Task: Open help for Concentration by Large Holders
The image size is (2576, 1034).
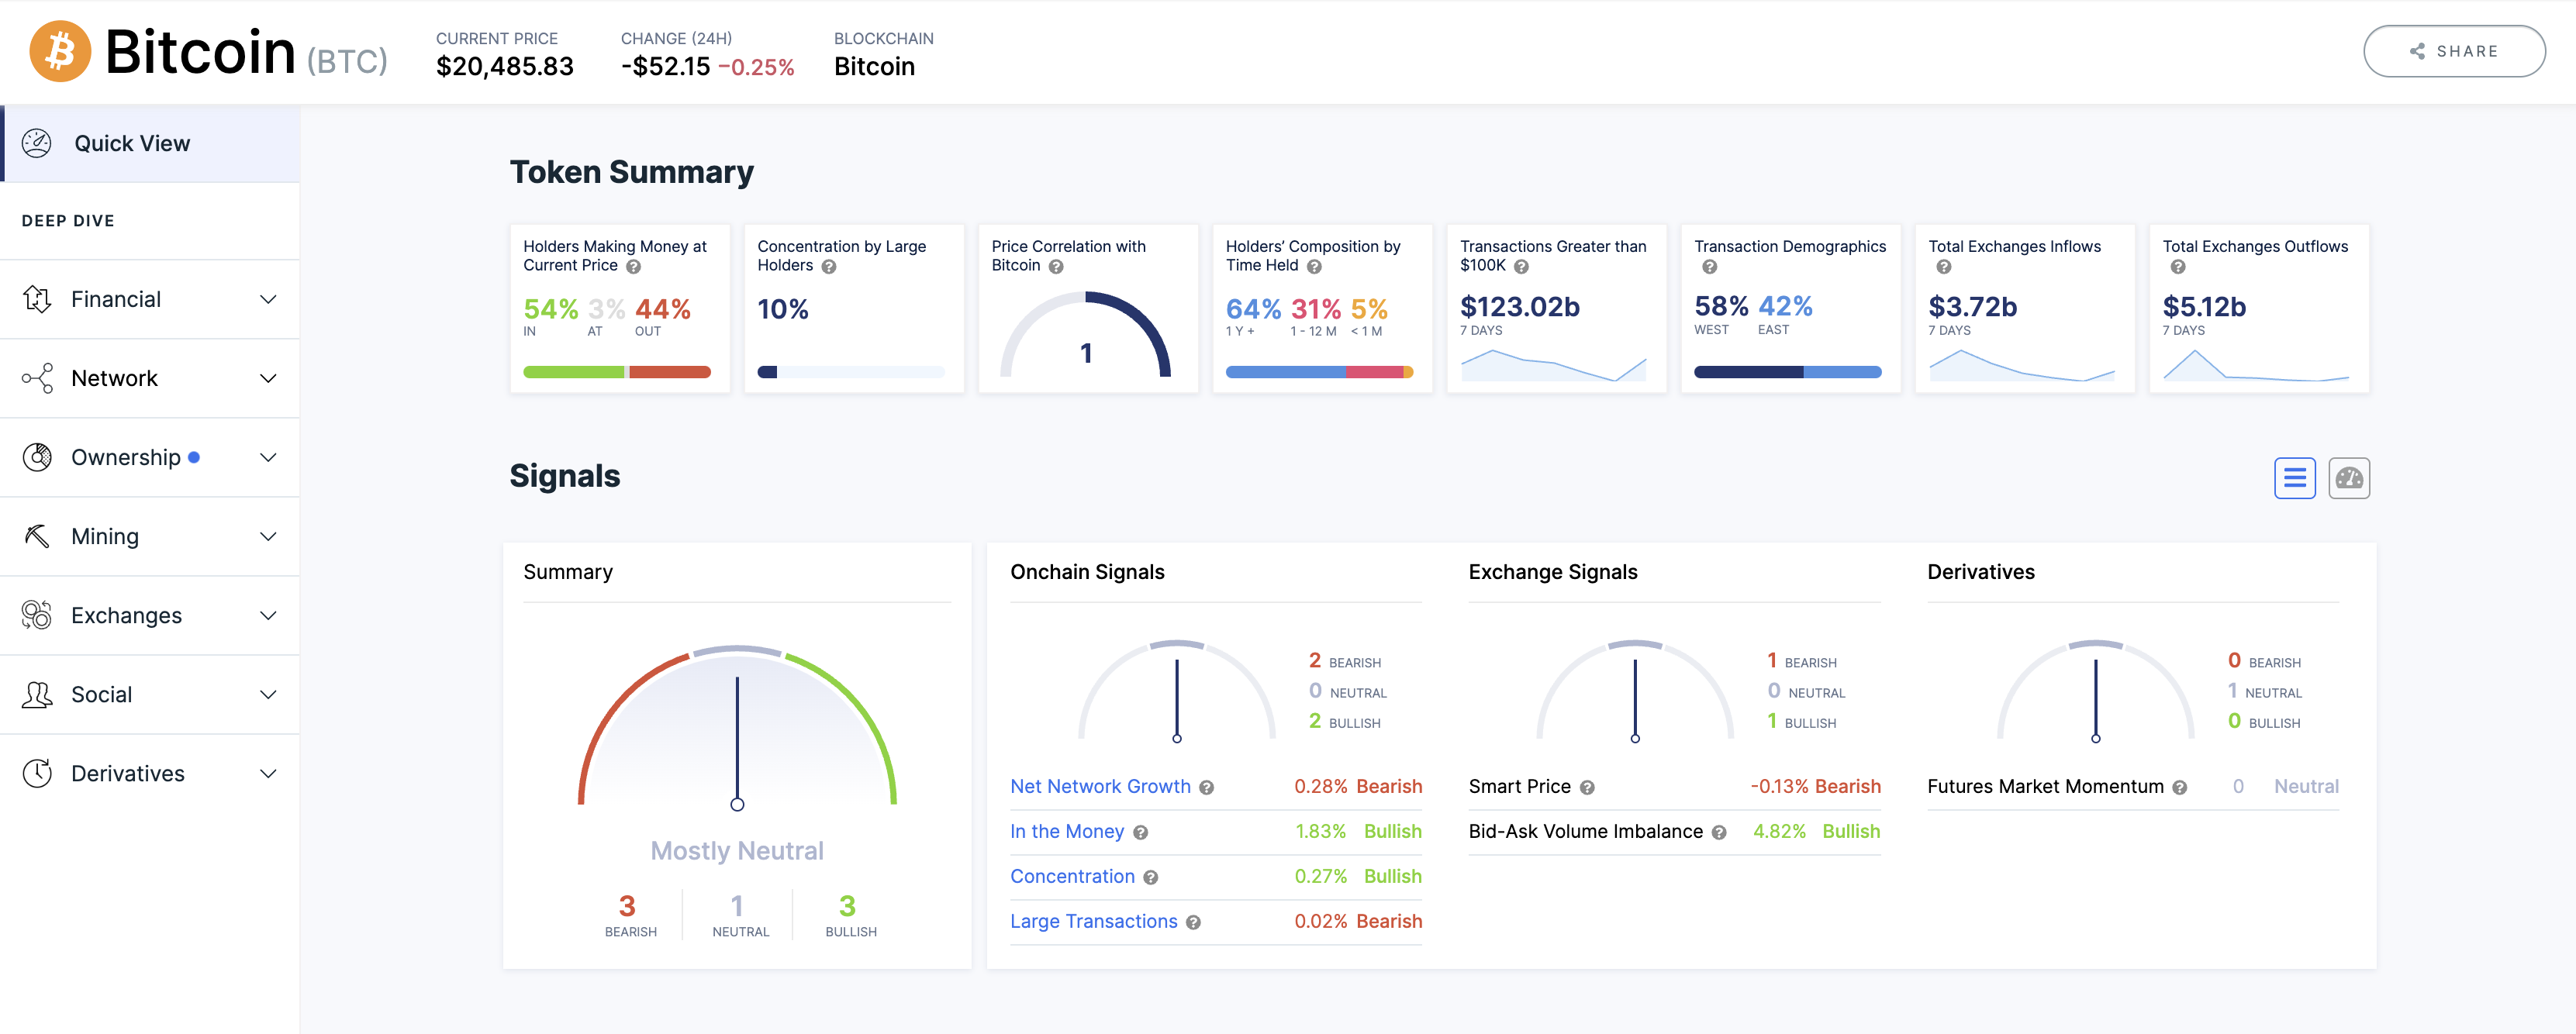Action: click(x=828, y=267)
